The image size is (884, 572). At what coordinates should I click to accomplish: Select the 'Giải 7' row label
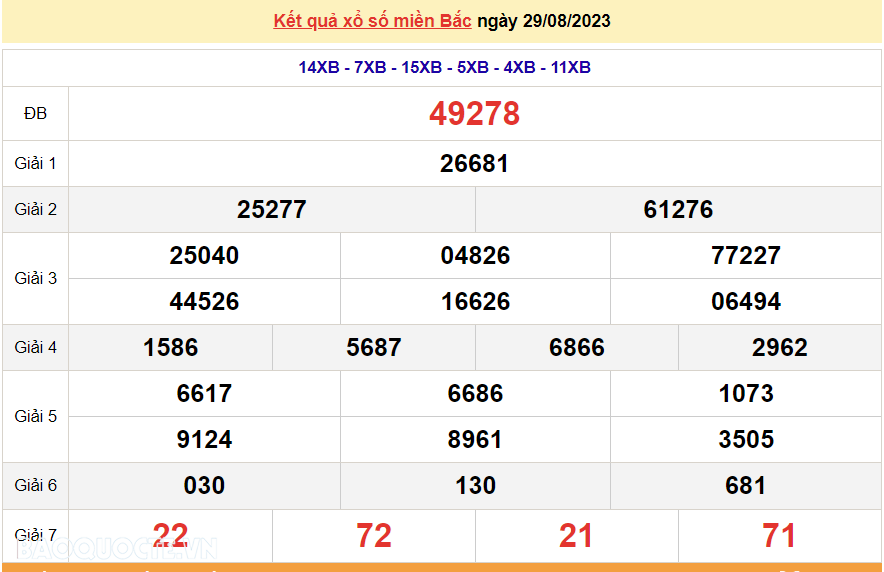pos(35,534)
